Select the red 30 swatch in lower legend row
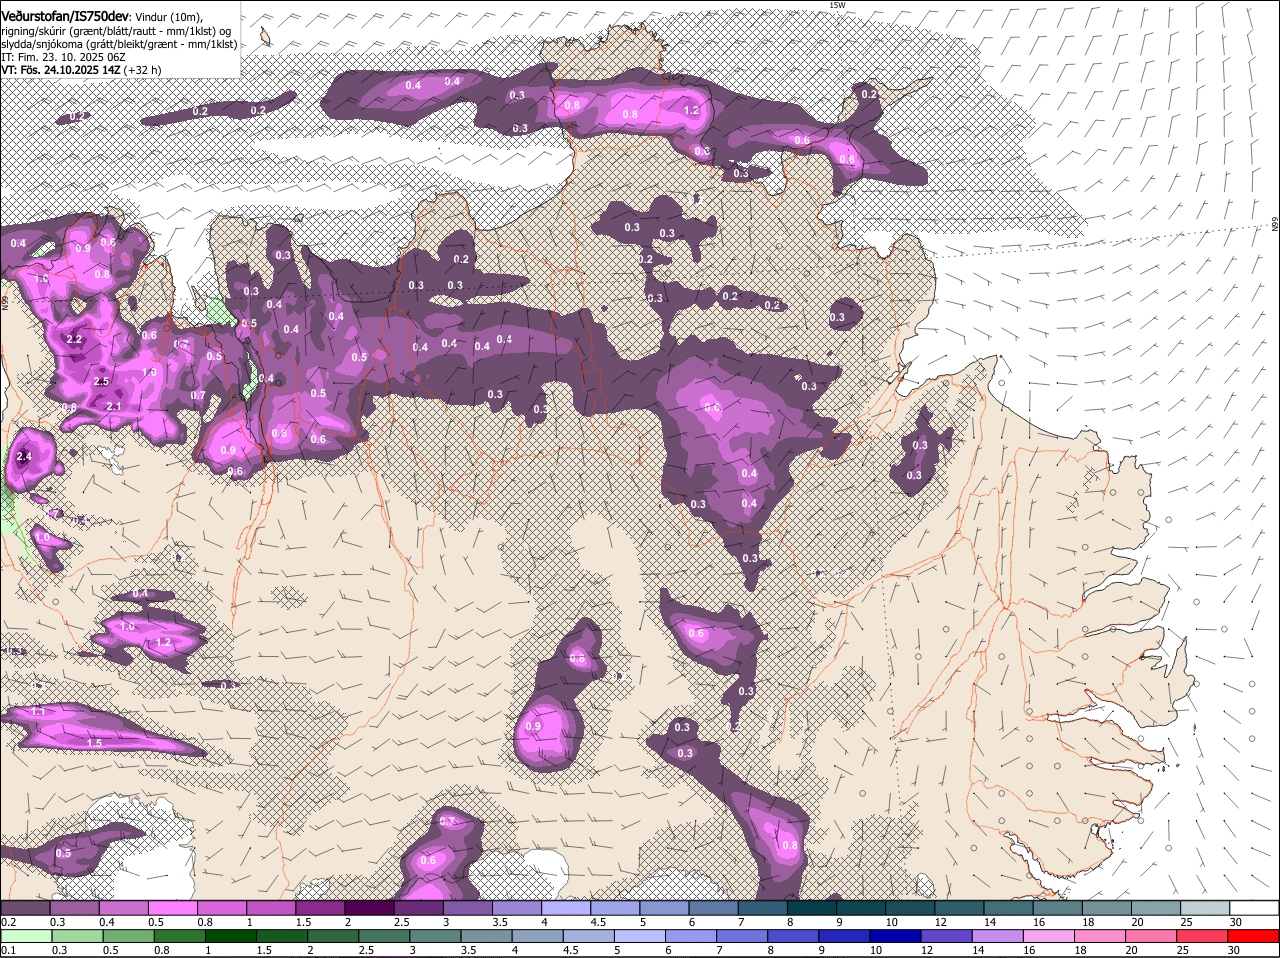This screenshot has width=1280, height=958. pyautogui.click(x=1255, y=936)
